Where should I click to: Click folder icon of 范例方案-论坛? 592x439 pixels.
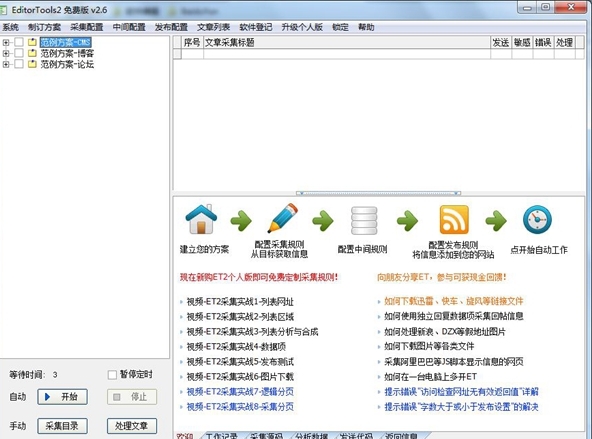pyautogui.click(x=32, y=64)
